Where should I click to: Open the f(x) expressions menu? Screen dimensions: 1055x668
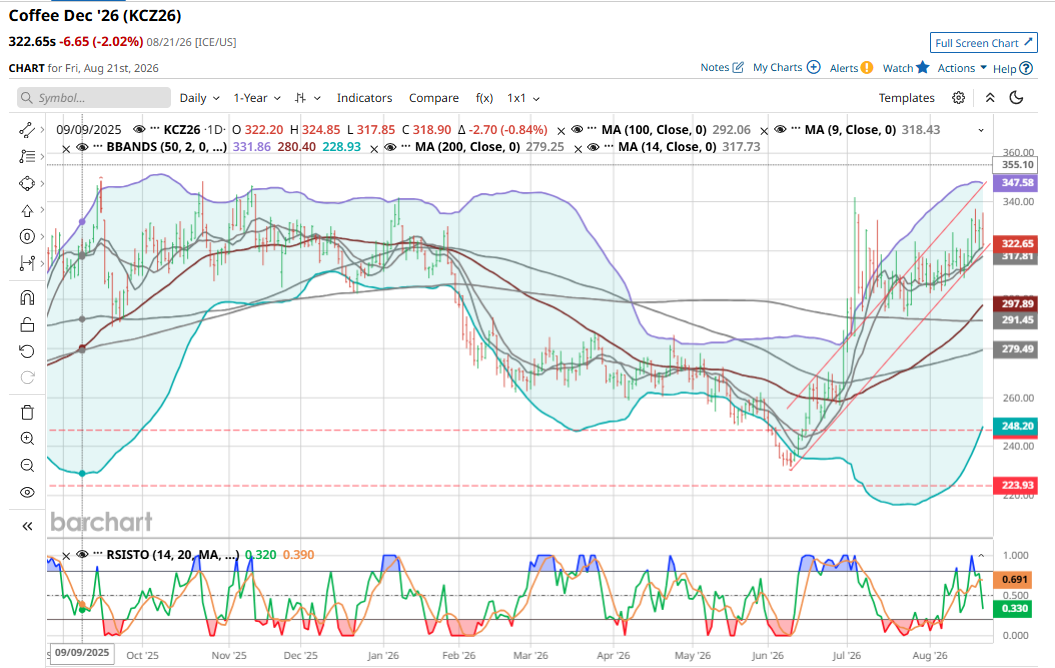pyautogui.click(x=484, y=98)
